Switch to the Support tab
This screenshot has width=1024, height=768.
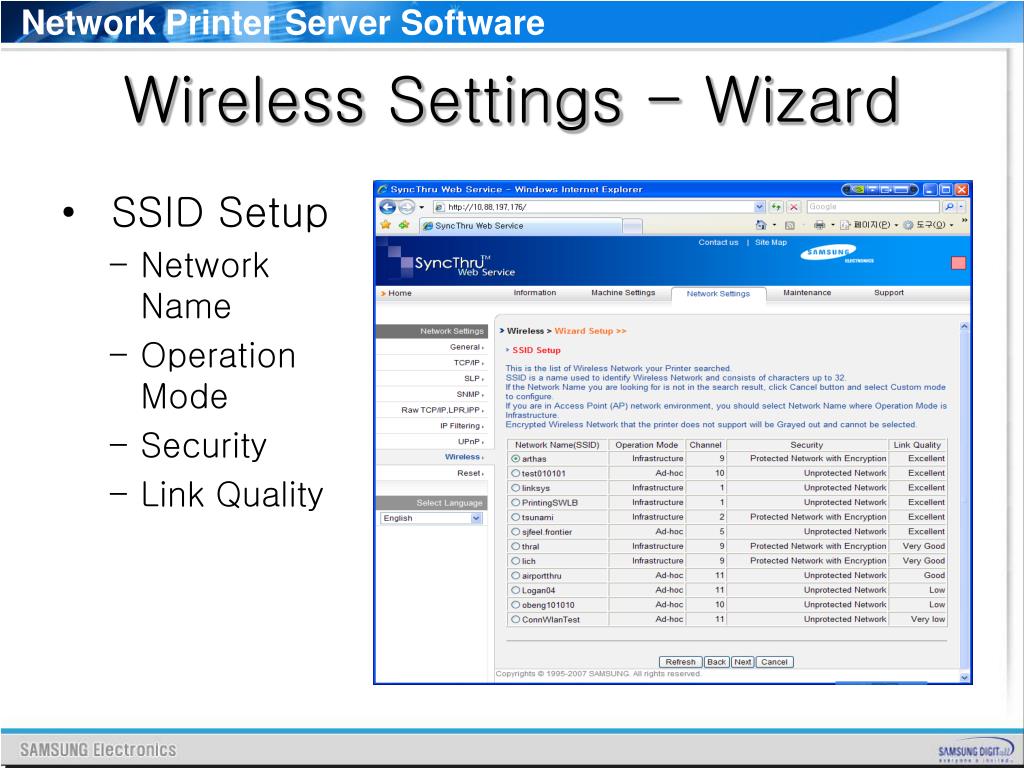tap(889, 293)
